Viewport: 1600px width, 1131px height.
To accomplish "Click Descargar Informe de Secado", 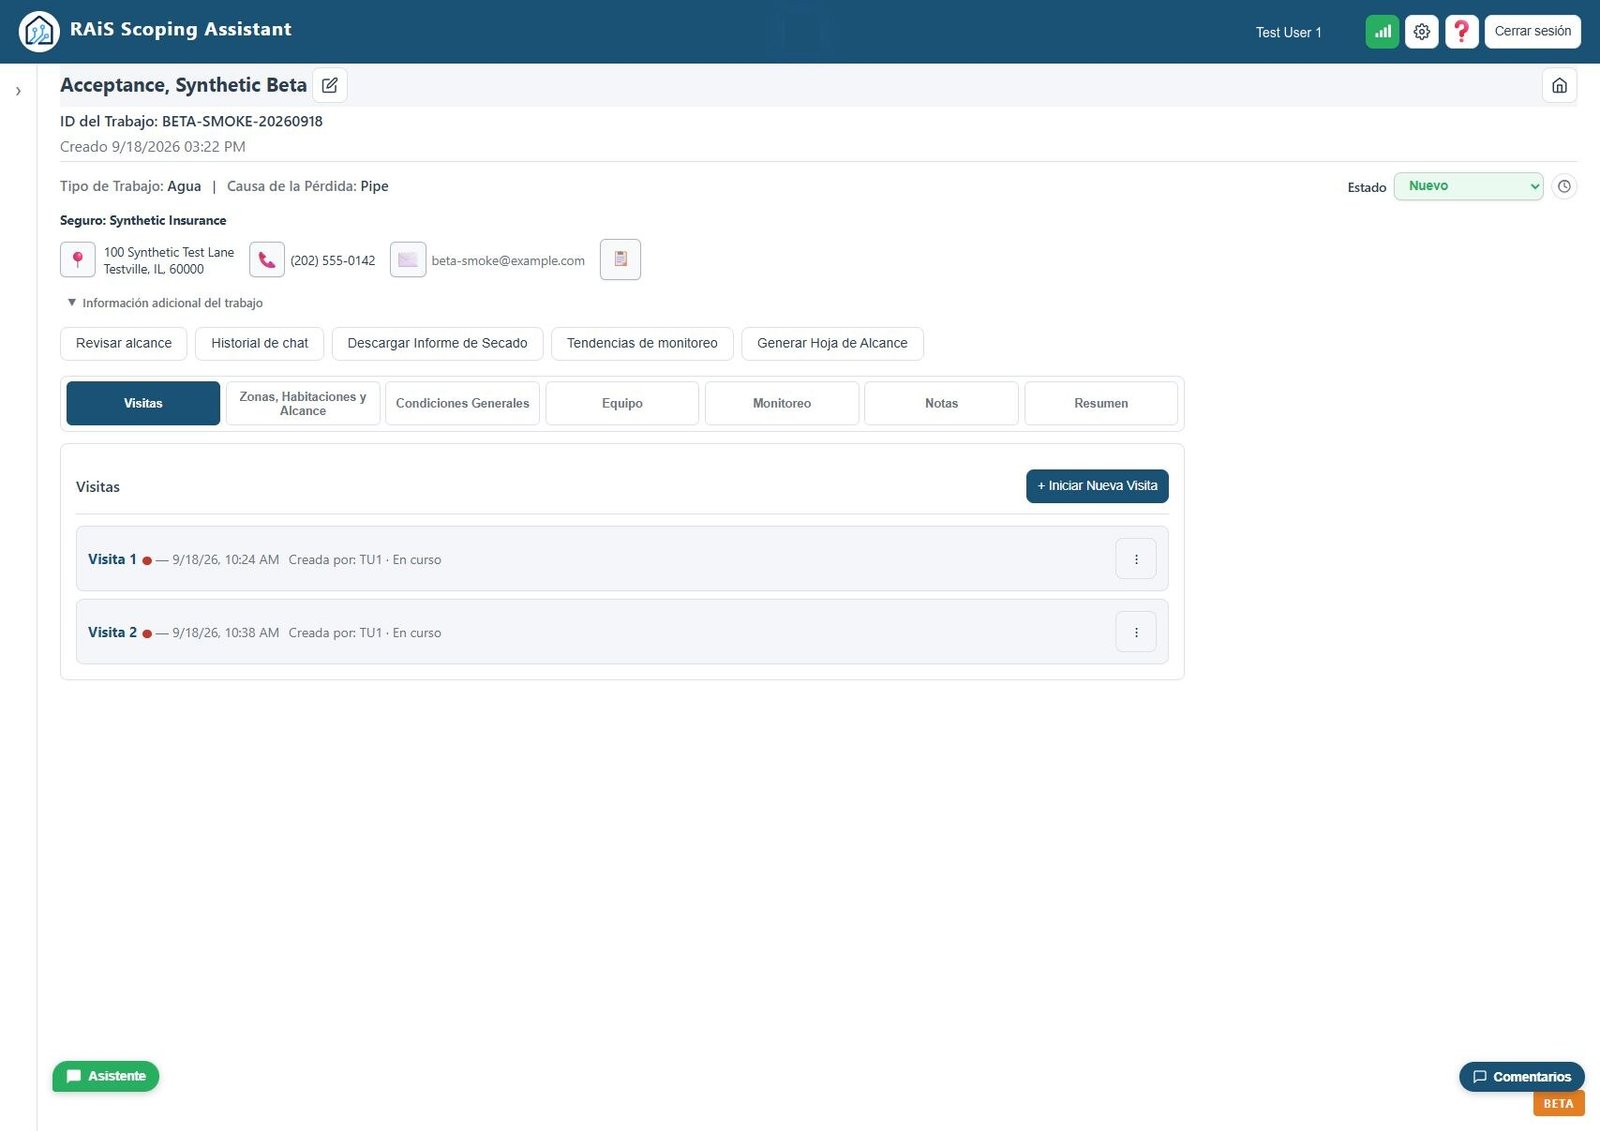I will [437, 343].
